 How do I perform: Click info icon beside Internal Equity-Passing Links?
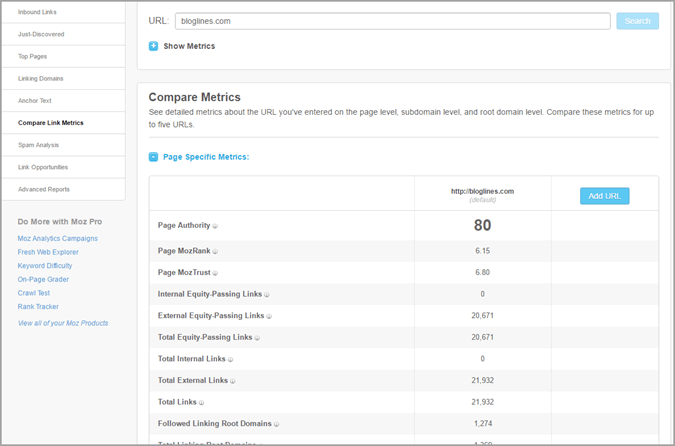(267, 295)
